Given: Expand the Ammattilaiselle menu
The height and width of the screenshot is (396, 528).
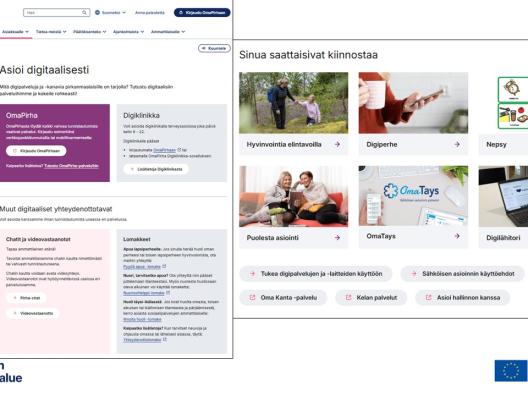Looking at the screenshot, I should pyautogui.click(x=168, y=32).
